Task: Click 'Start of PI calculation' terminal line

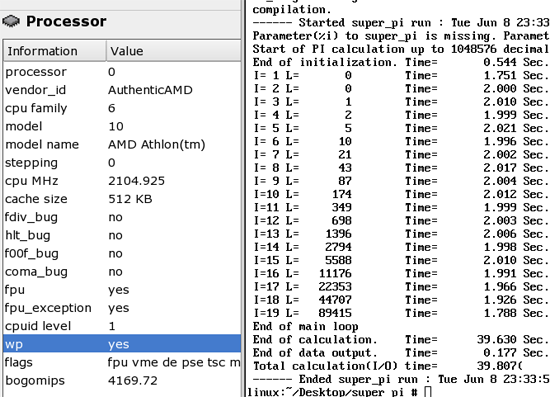Action: (x=401, y=49)
